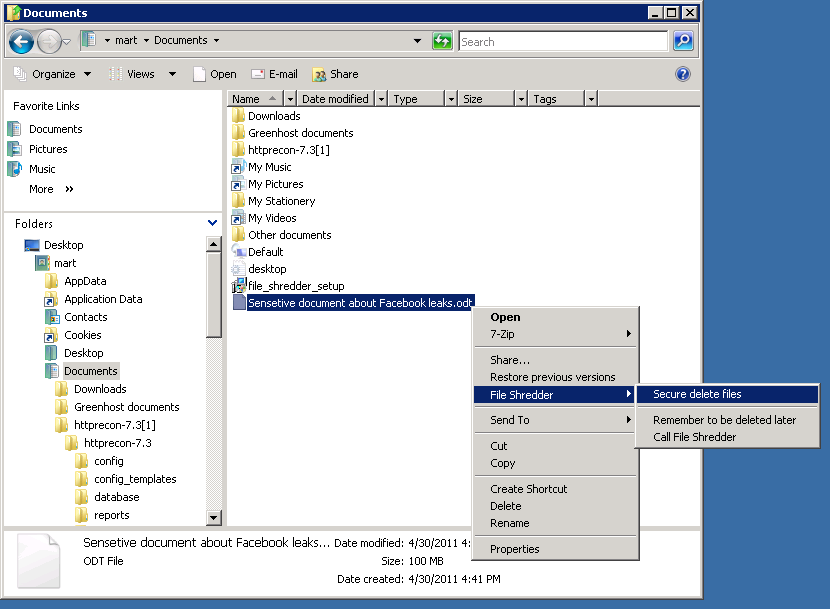Open the Organize dropdown menu

pyautogui.click(x=53, y=74)
